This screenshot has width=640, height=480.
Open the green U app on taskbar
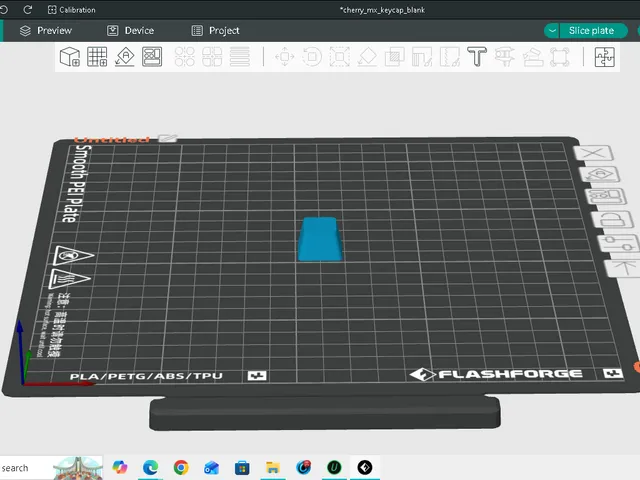point(334,467)
